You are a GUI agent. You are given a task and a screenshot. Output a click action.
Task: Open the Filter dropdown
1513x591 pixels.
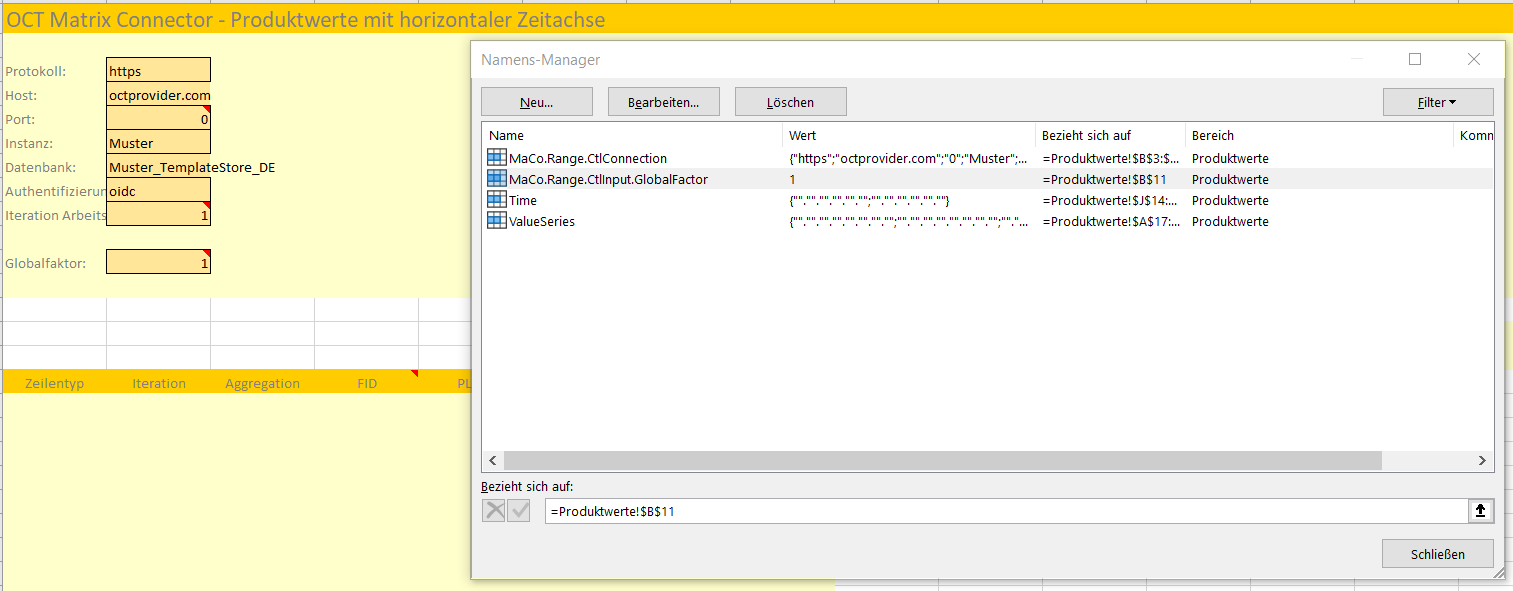[x=1437, y=102]
